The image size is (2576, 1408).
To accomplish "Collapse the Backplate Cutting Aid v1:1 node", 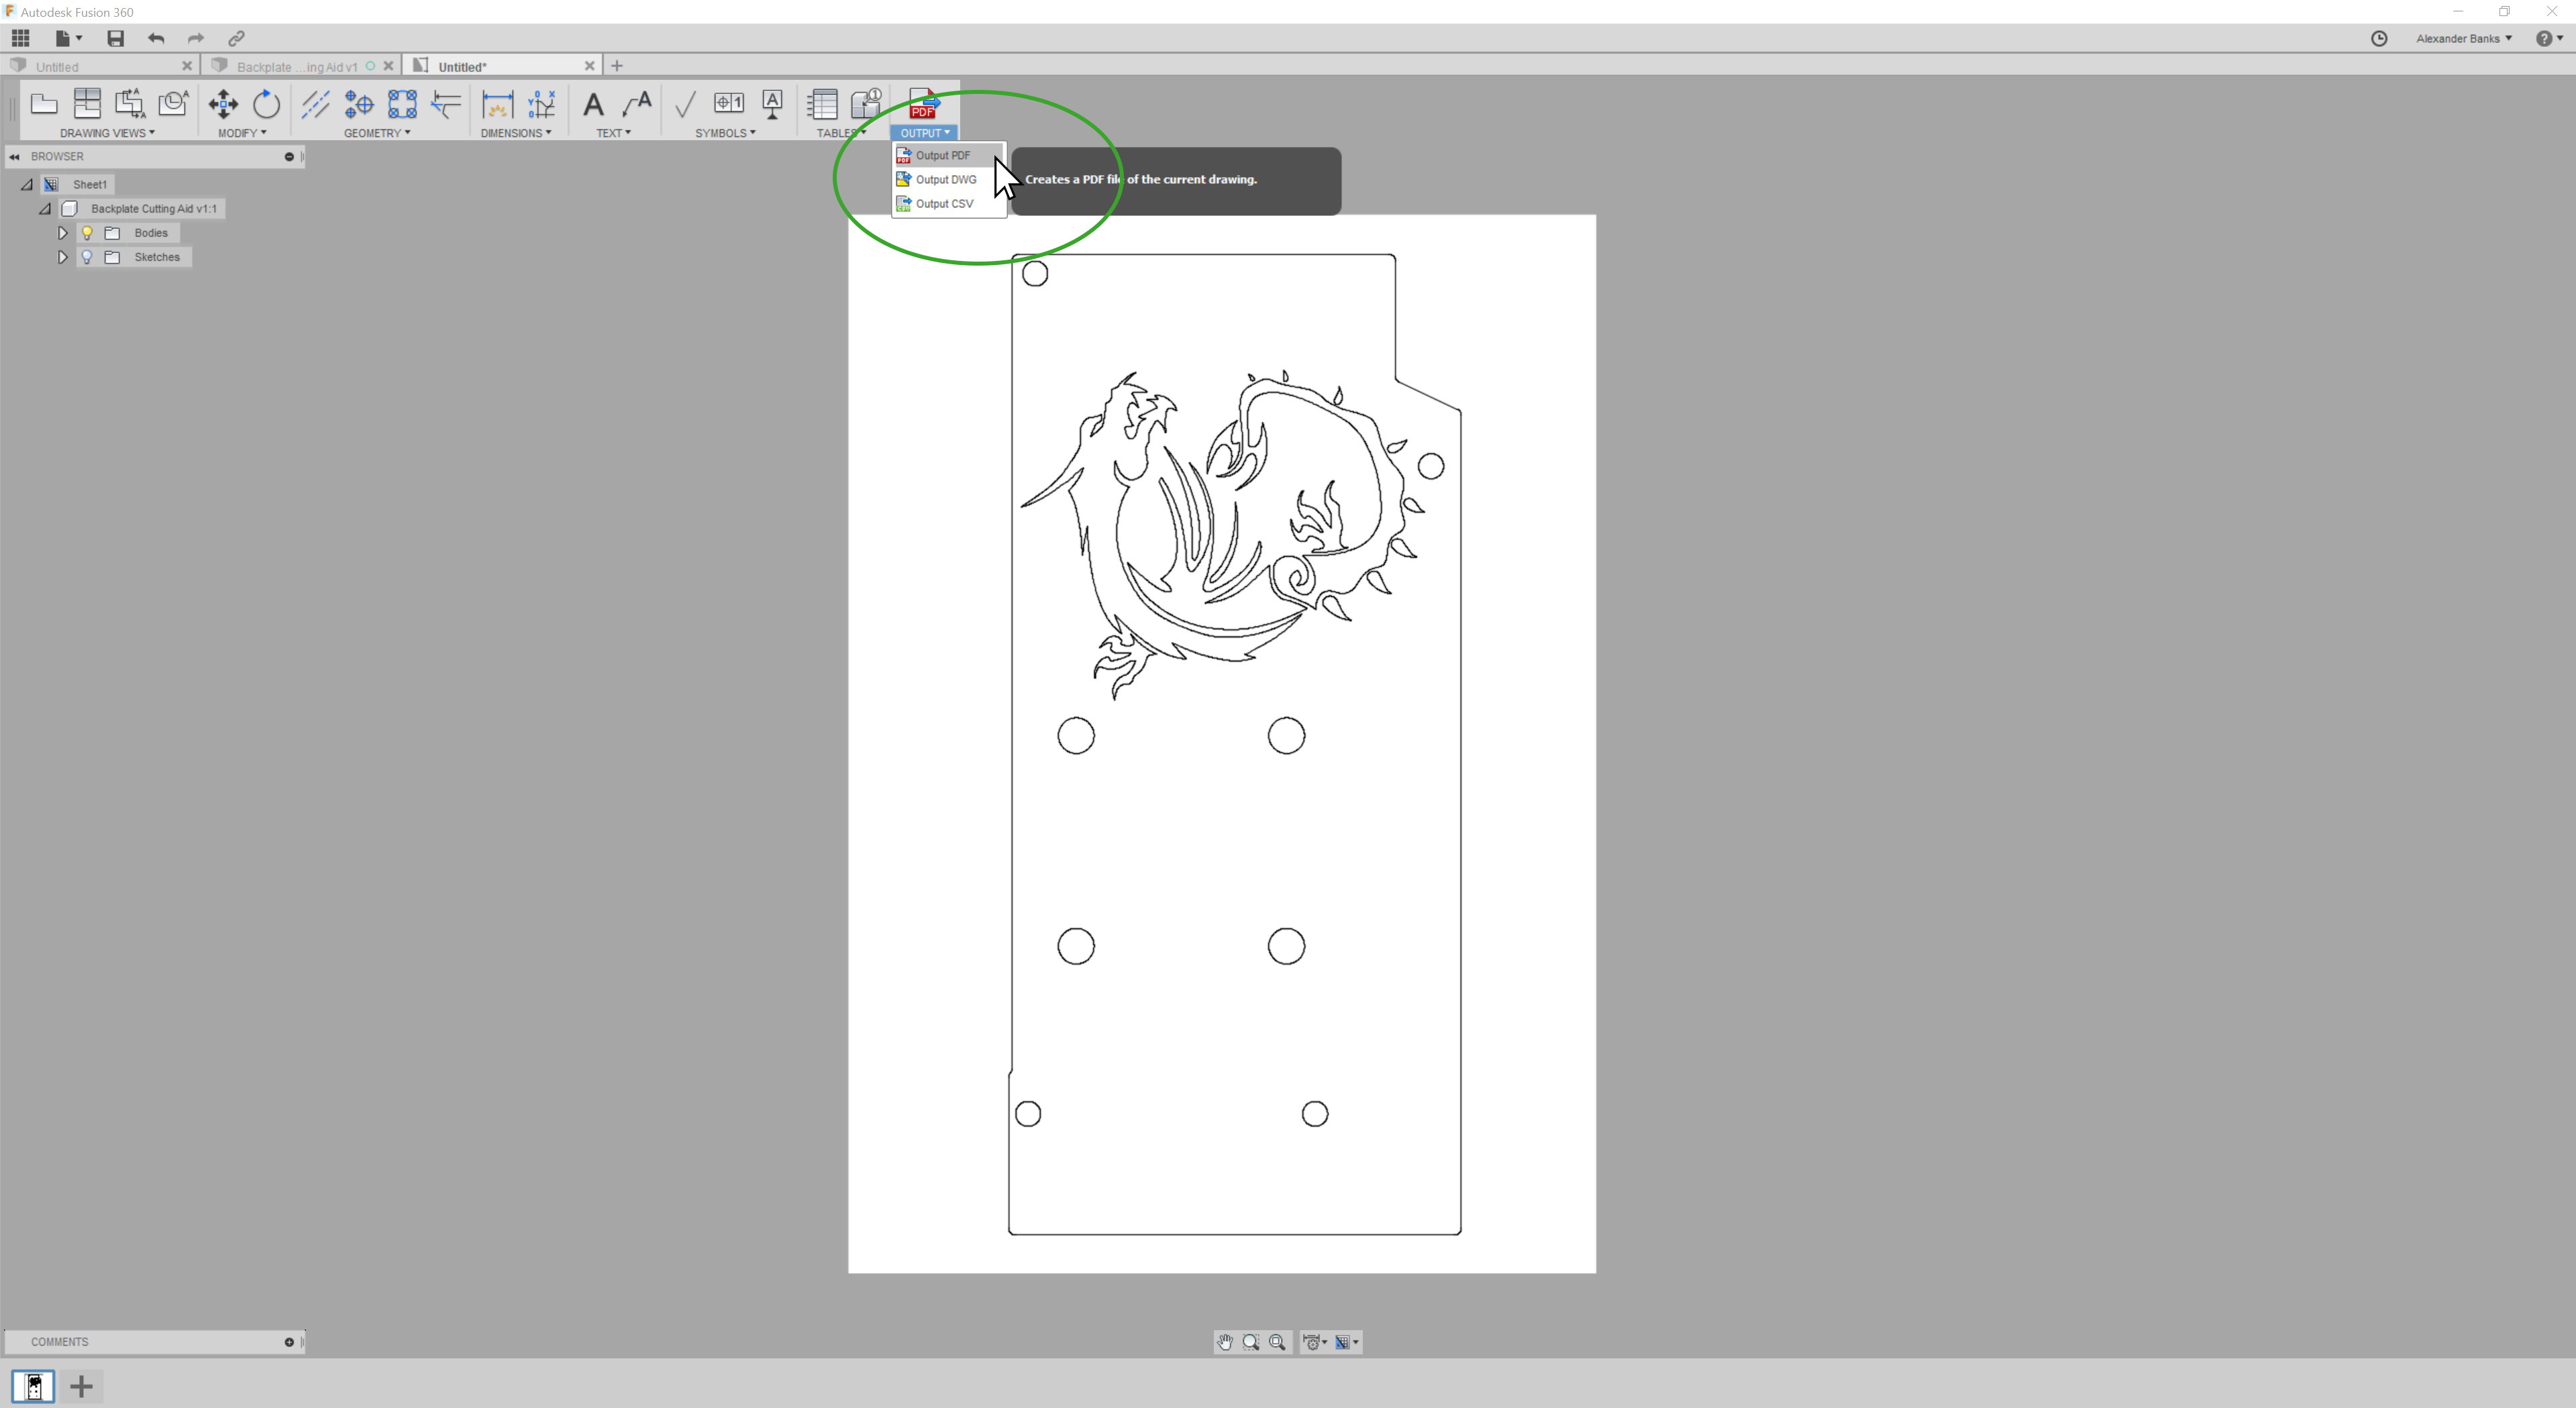I will click(x=45, y=208).
